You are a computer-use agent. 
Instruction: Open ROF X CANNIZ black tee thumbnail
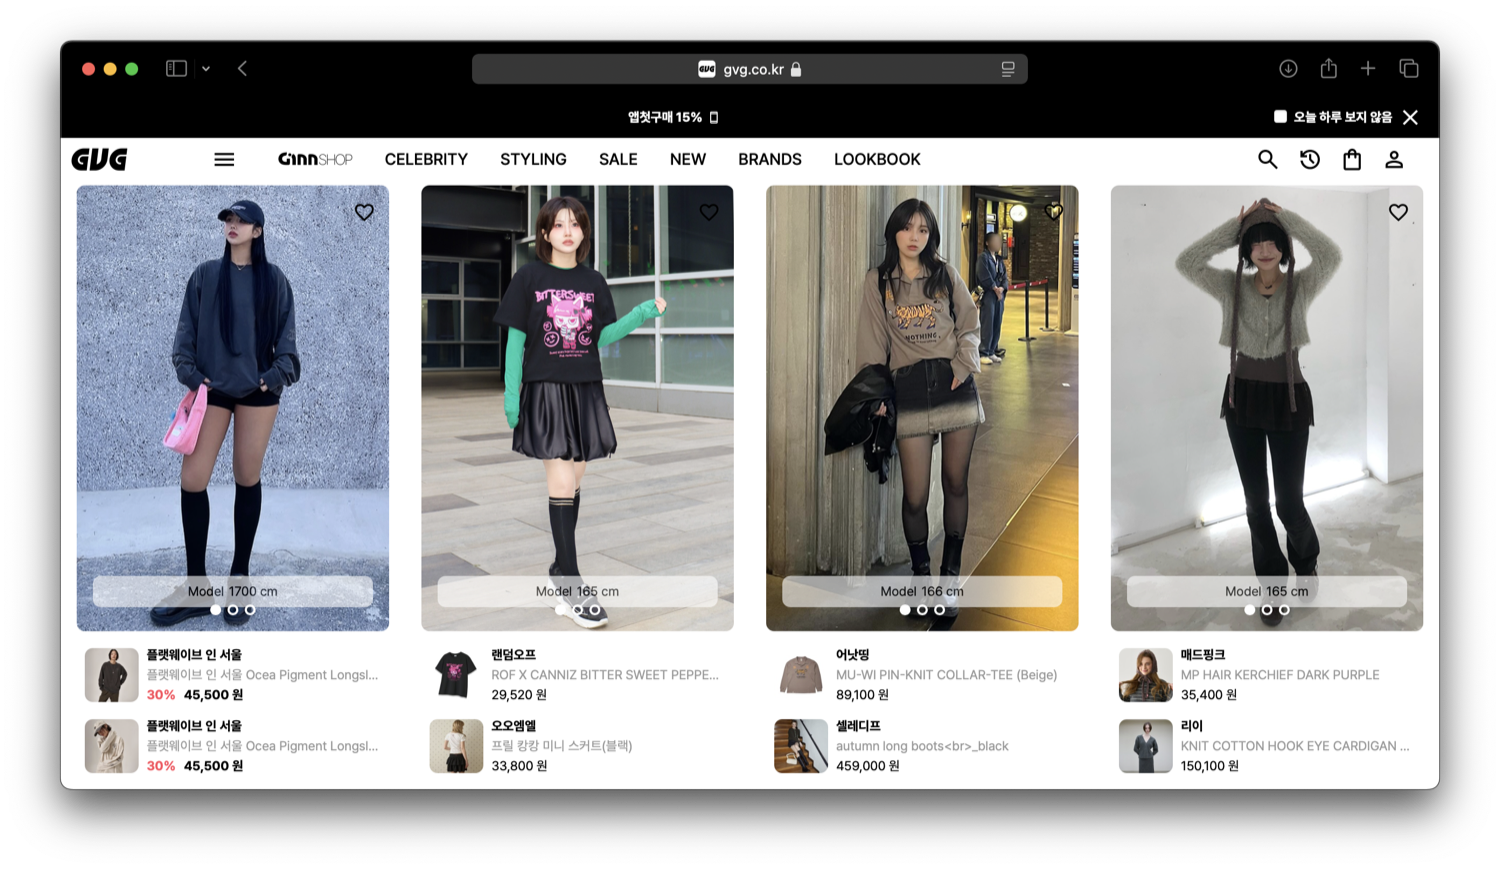point(456,675)
